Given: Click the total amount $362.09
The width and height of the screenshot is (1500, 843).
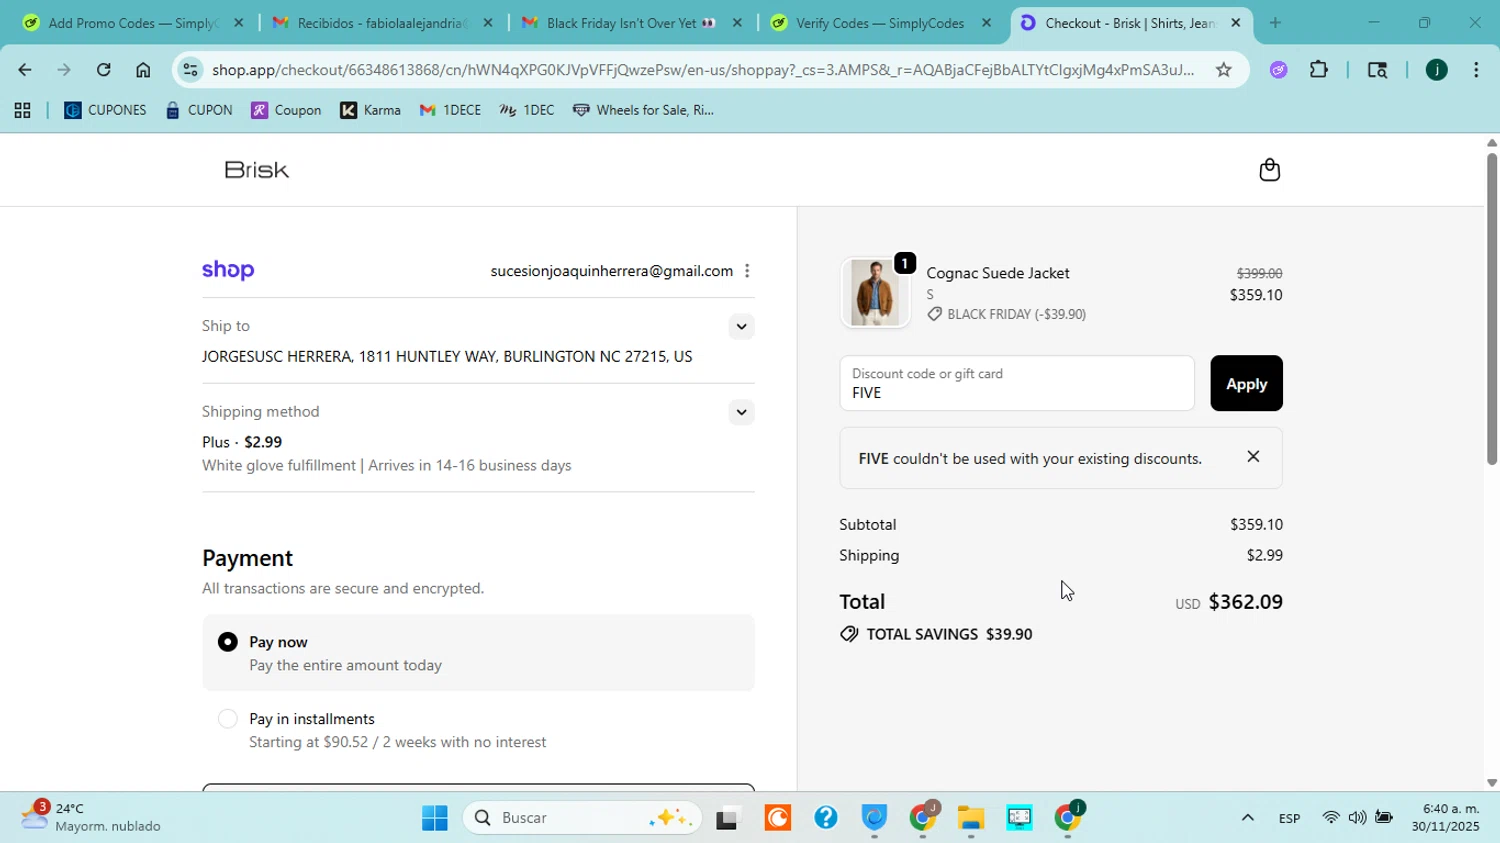Looking at the screenshot, I should 1245,602.
